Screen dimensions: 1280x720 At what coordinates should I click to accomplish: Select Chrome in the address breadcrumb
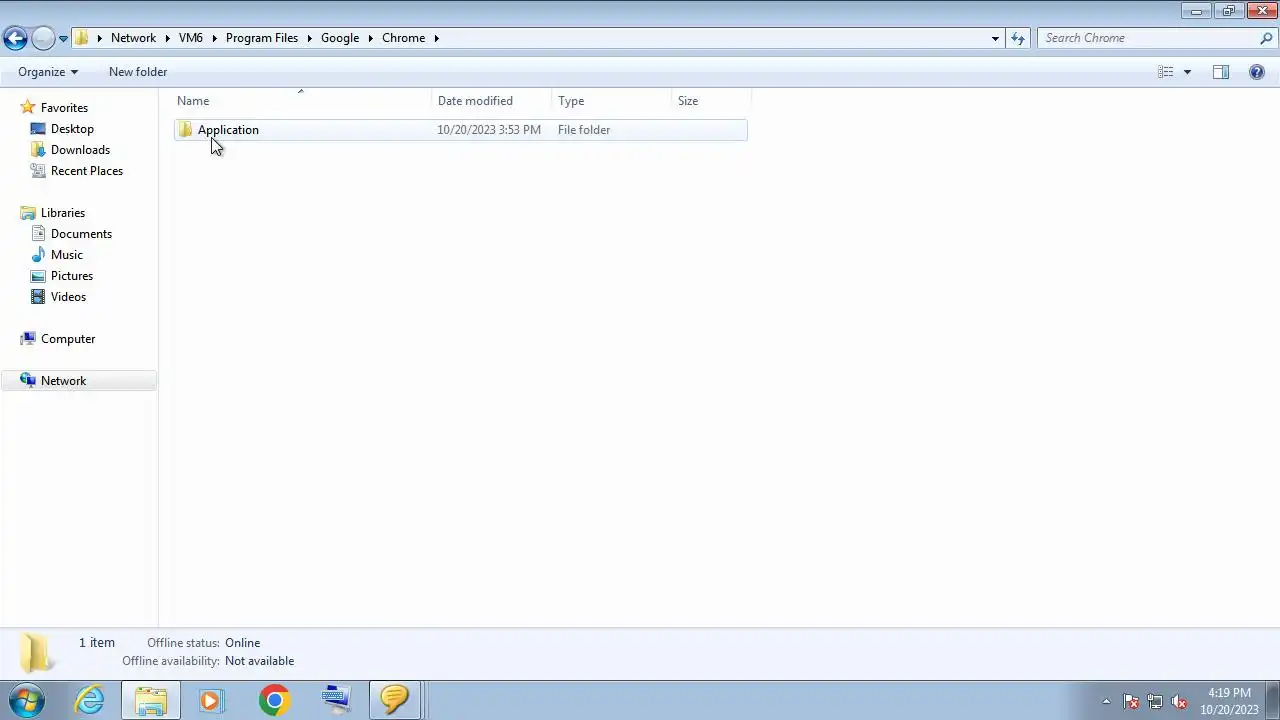[x=403, y=38]
